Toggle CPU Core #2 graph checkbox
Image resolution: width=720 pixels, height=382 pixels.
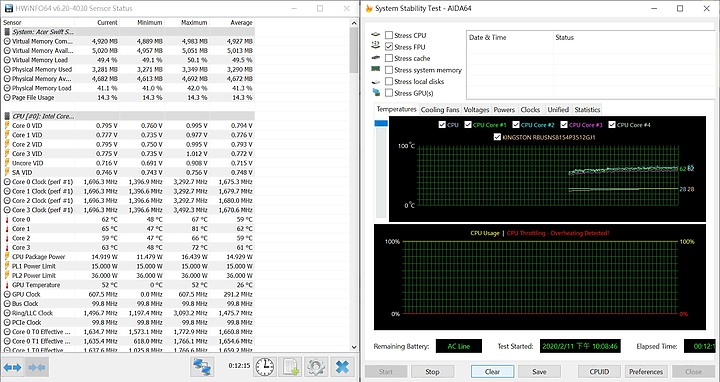click(516, 124)
